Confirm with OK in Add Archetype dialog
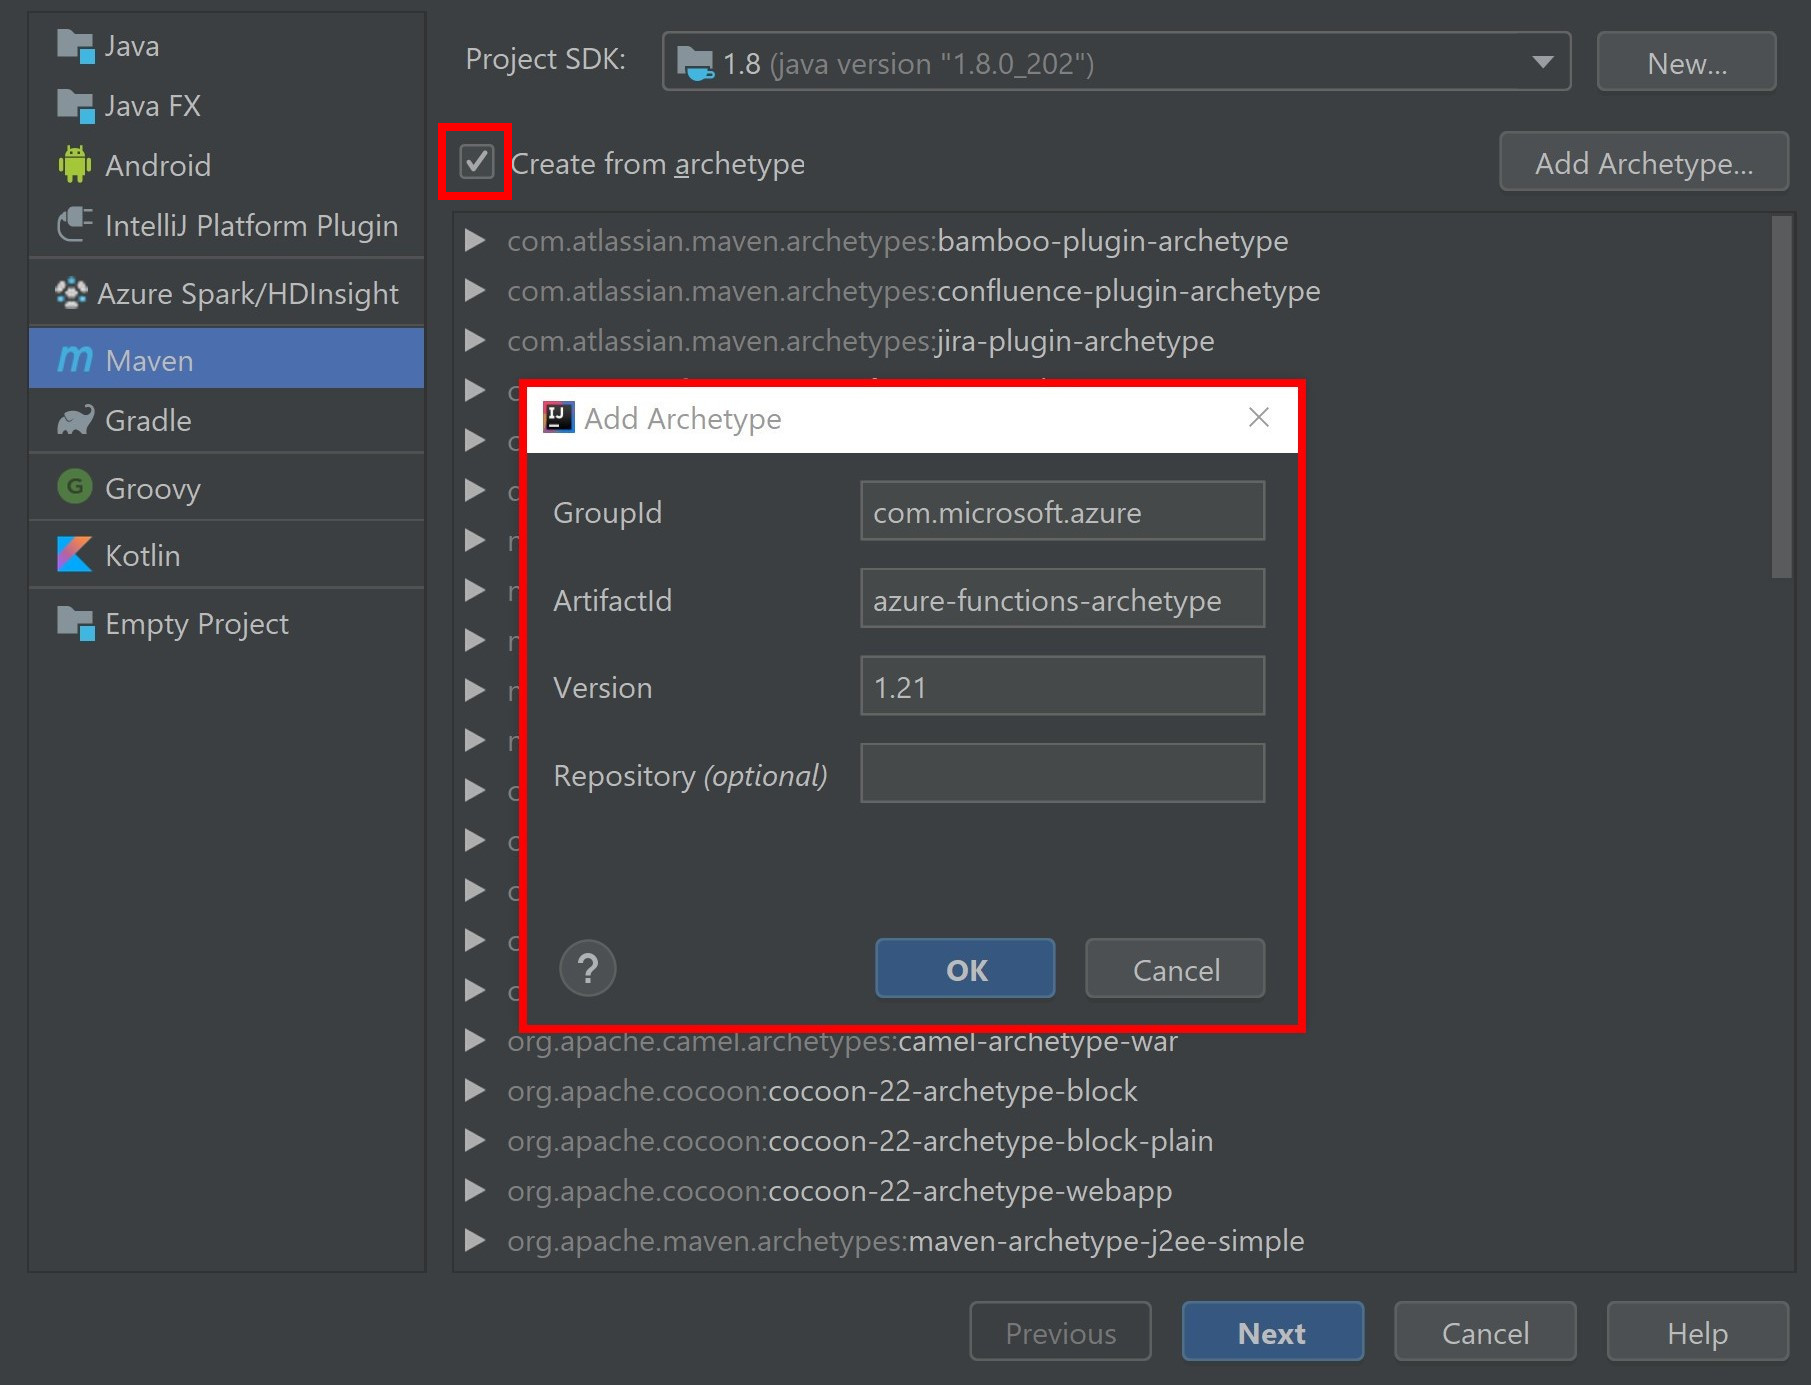 click(x=965, y=968)
